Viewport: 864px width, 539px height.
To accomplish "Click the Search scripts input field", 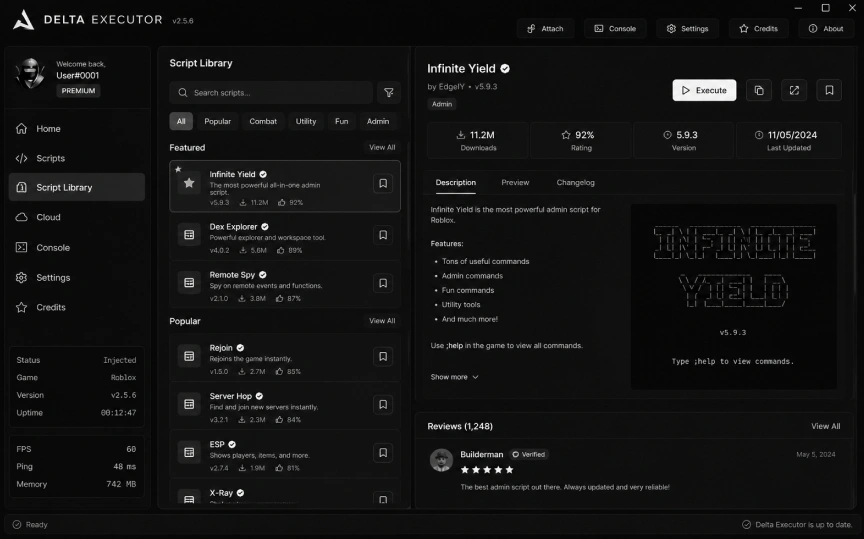I will click(271, 93).
